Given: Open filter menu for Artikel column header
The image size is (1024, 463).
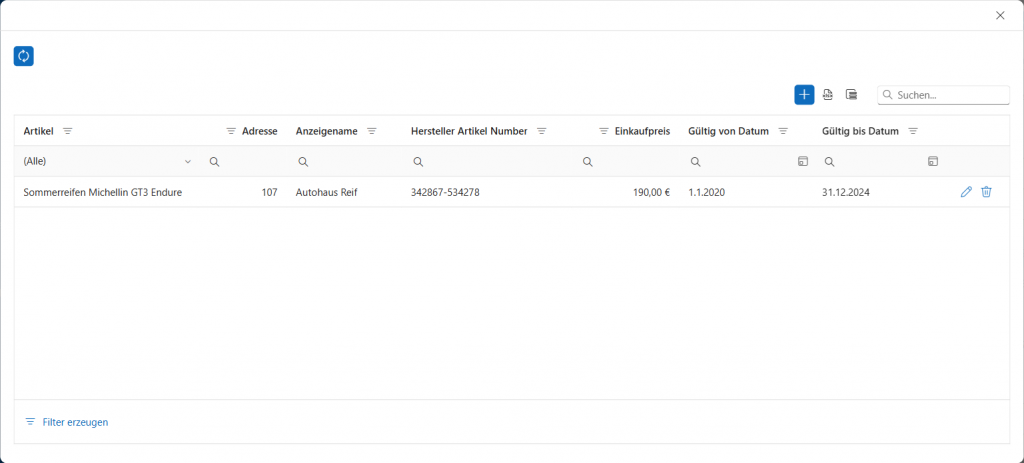Looking at the screenshot, I should click(x=68, y=131).
